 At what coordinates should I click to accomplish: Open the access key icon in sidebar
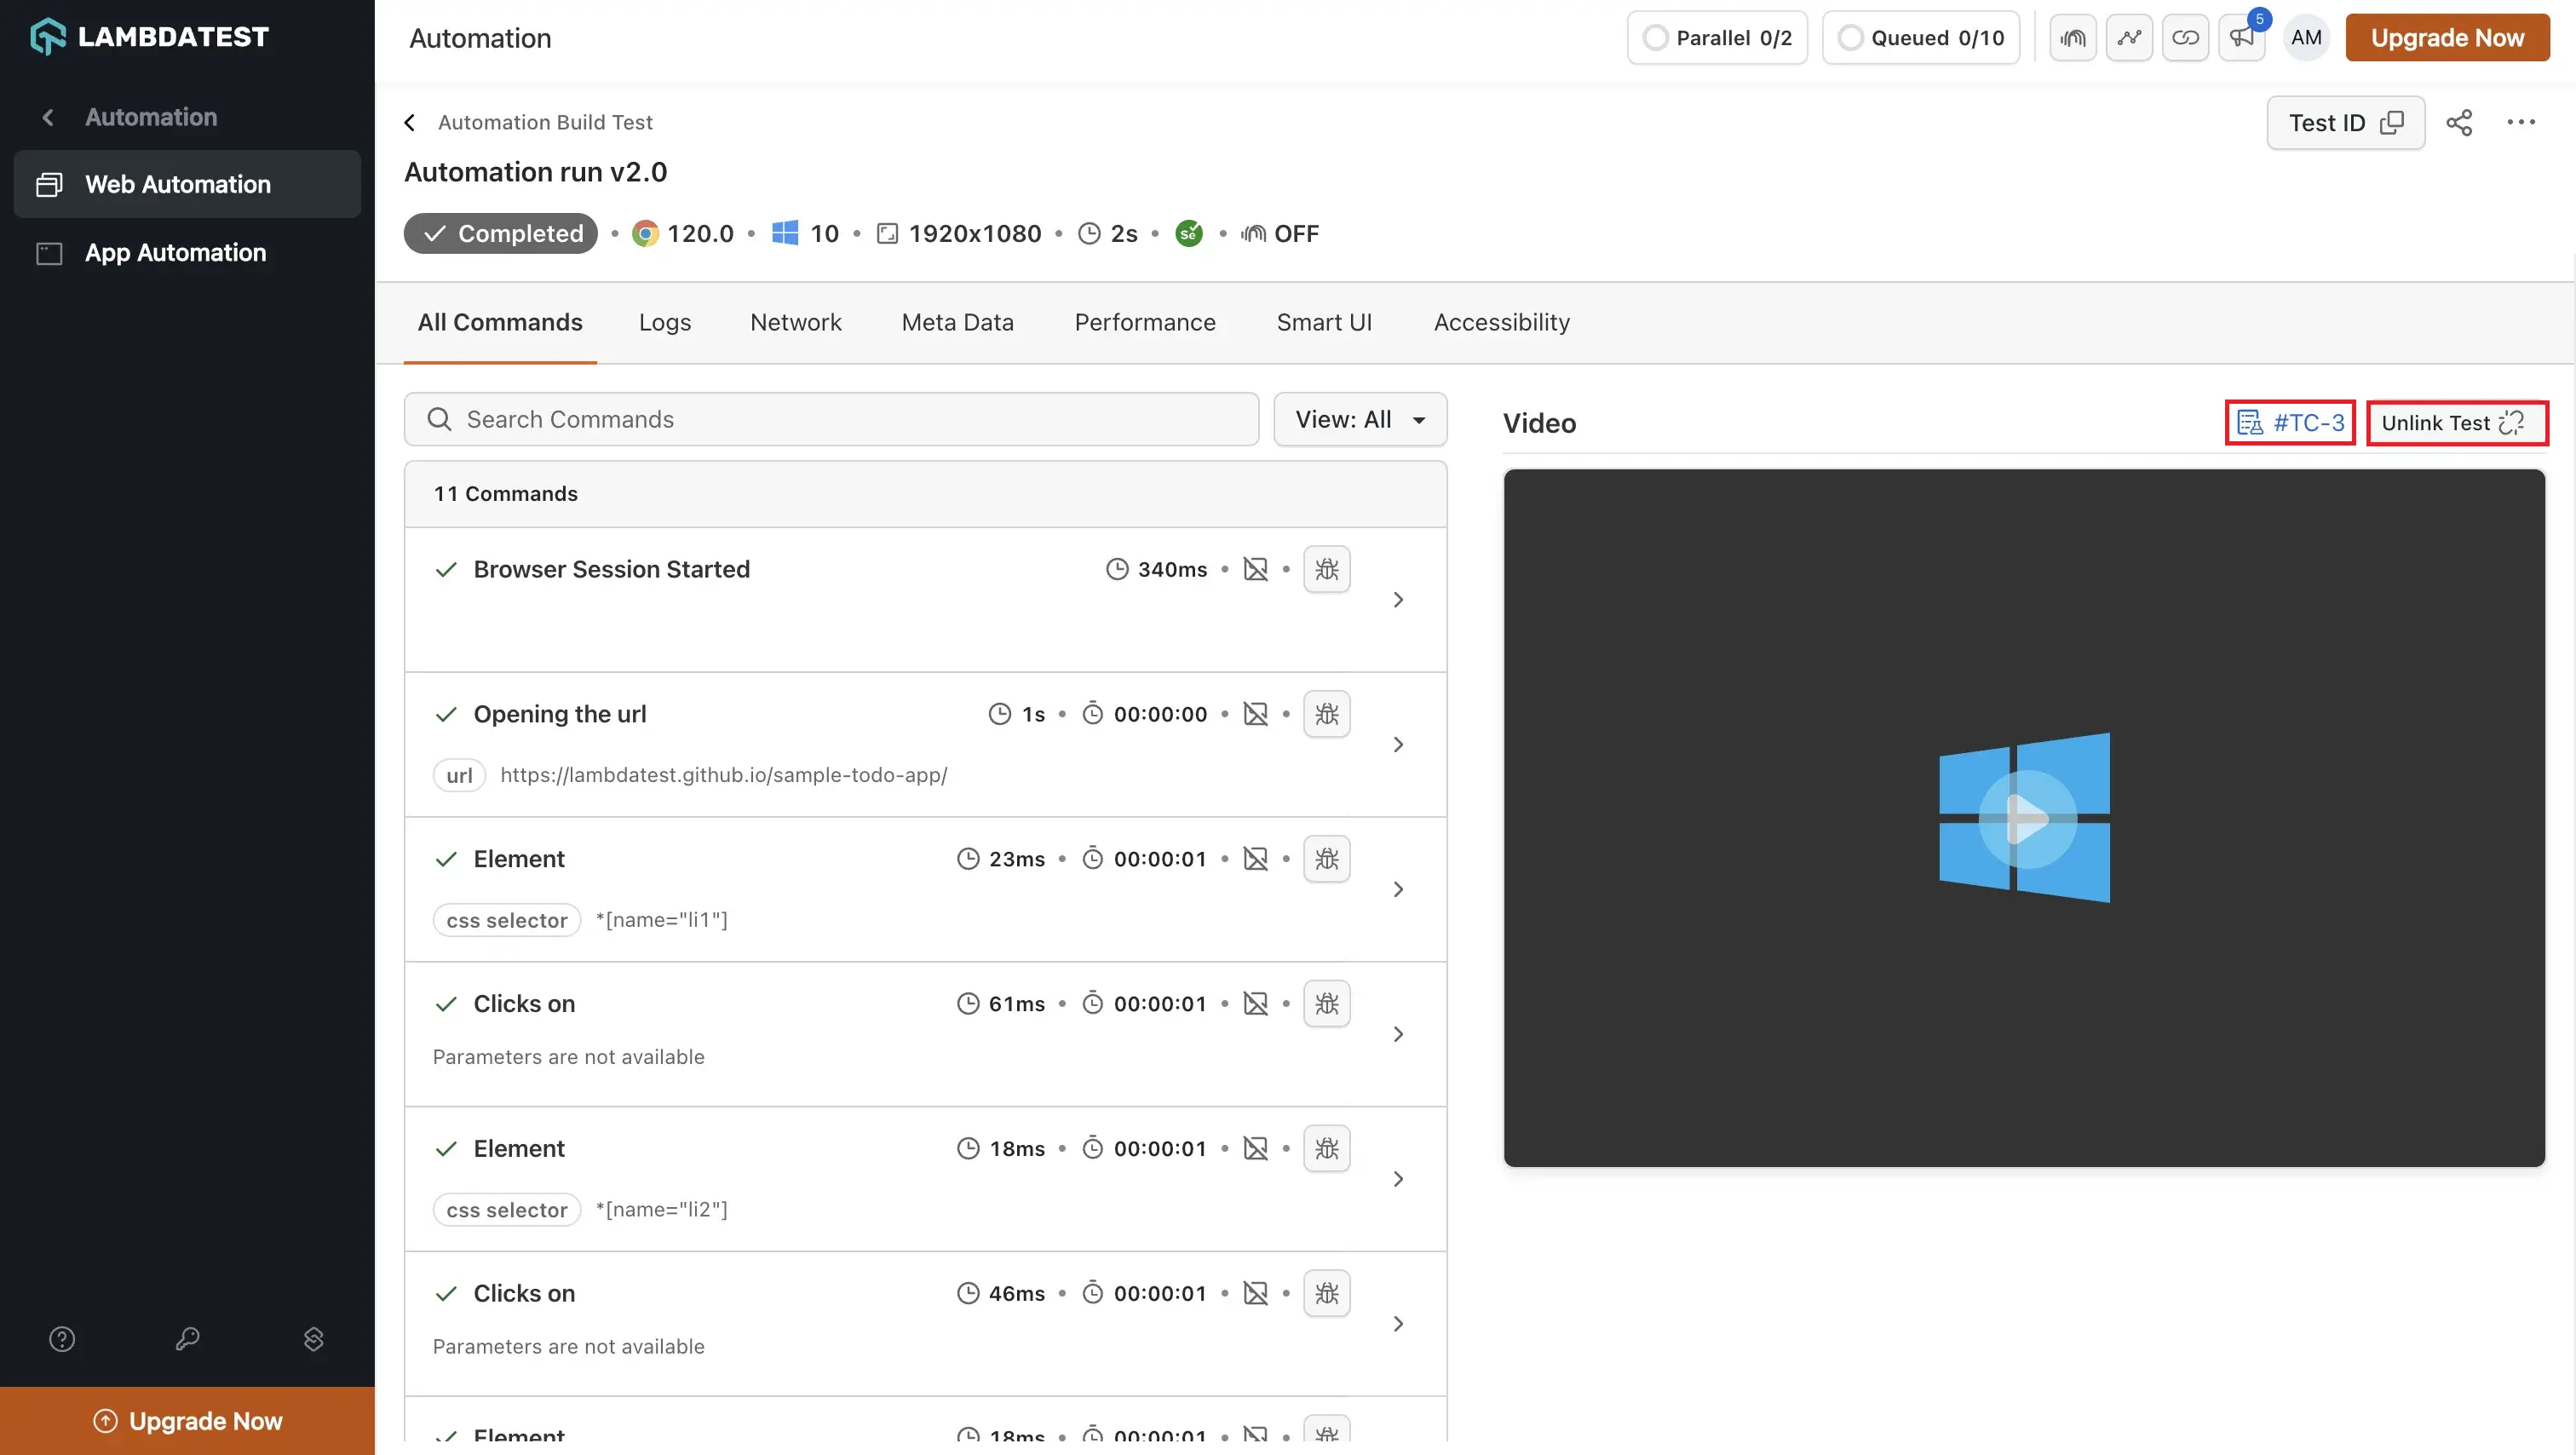point(187,1339)
